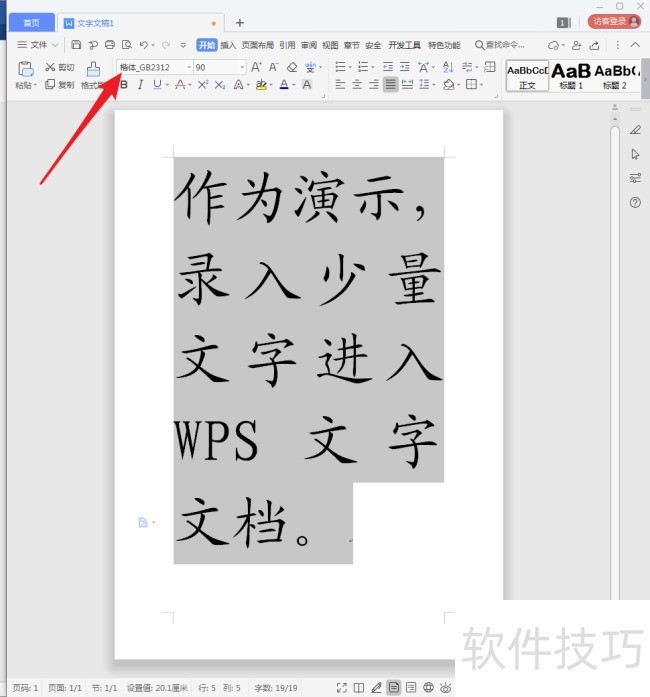This screenshot has height=697, width=650.
Task: Open the font size dropdown arrow
Action: [x=242, y=68]
